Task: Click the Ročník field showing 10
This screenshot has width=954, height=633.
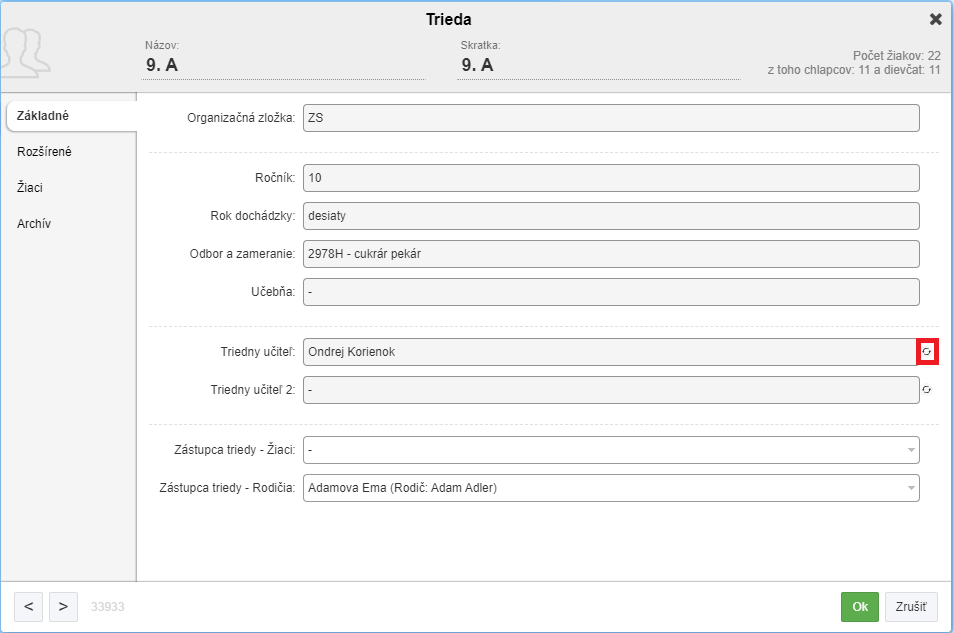Action: point(611,178)
